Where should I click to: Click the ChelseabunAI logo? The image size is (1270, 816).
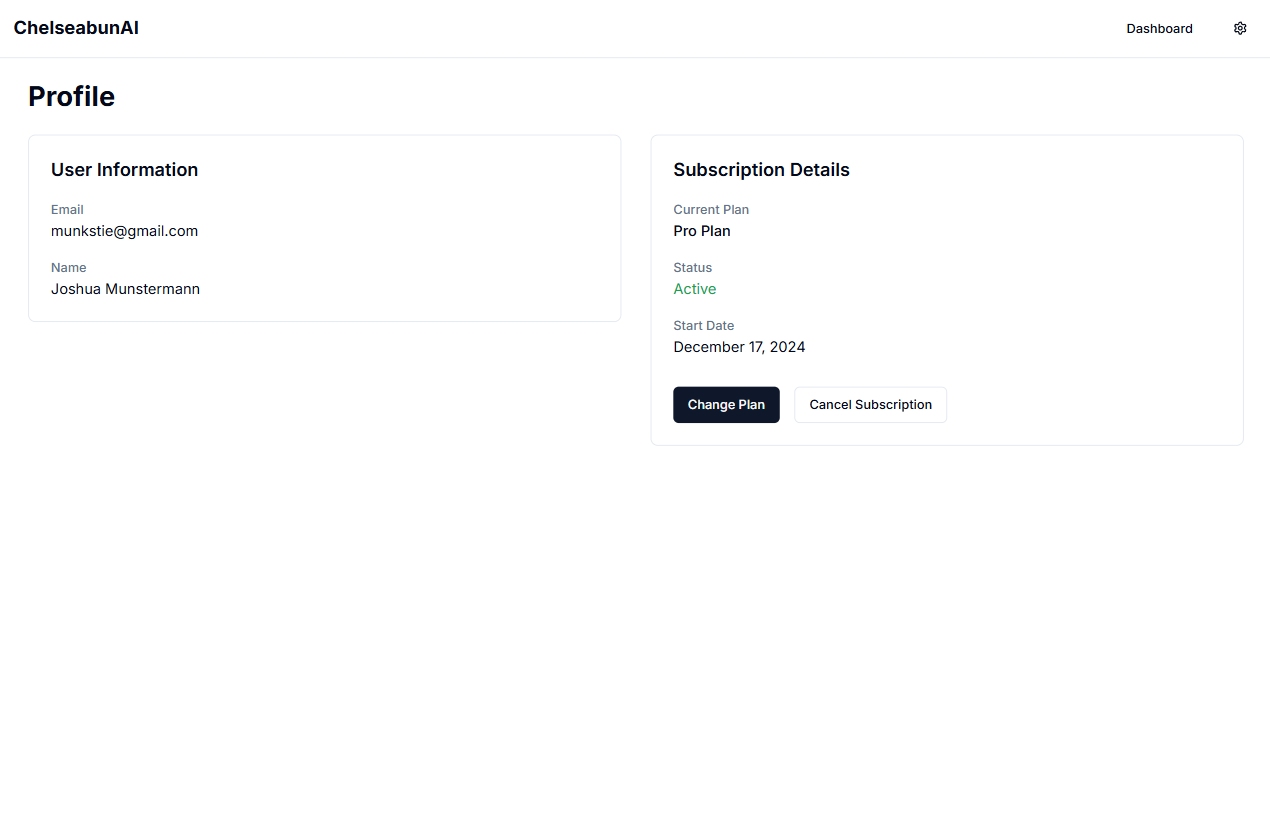pyautogui.click(x=76, y=28)
